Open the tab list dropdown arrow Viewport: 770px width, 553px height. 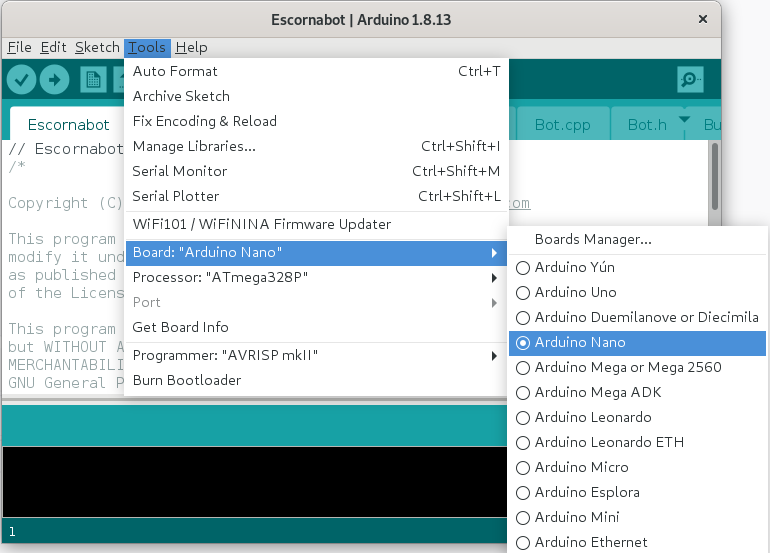pos(685,120)
